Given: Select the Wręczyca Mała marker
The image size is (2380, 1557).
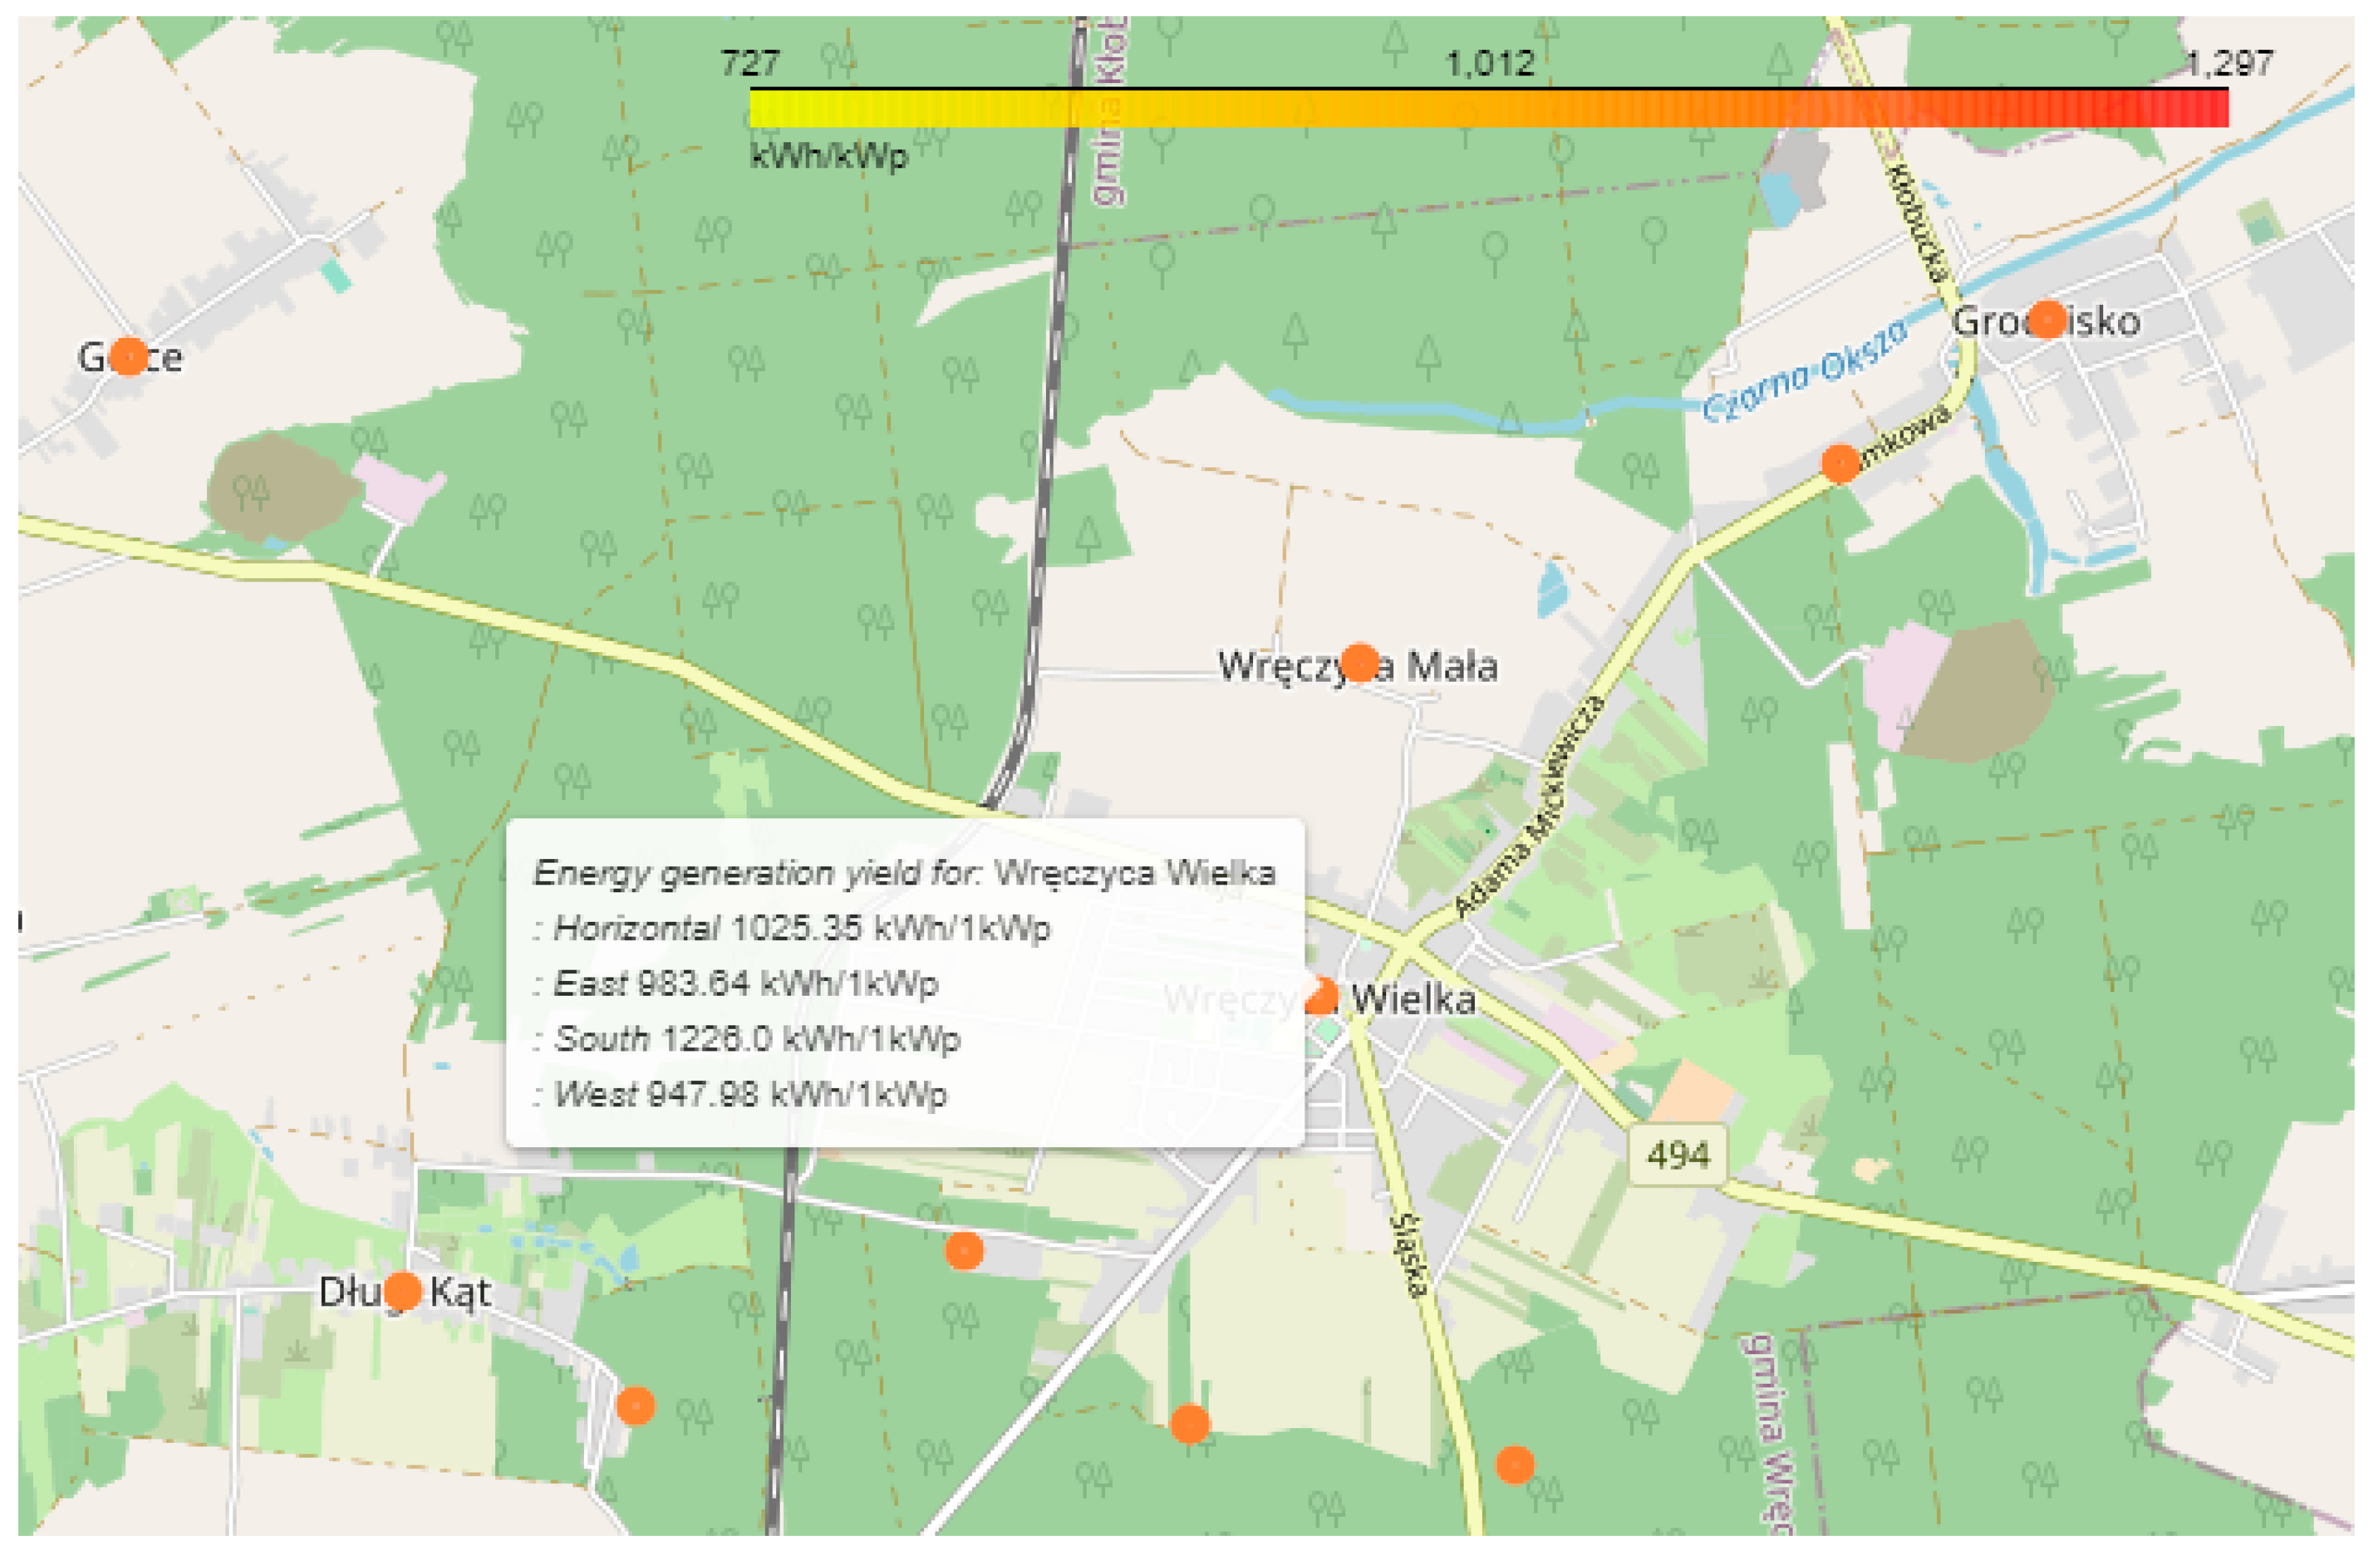Looking at the screenshot, I should [1360, 662].
